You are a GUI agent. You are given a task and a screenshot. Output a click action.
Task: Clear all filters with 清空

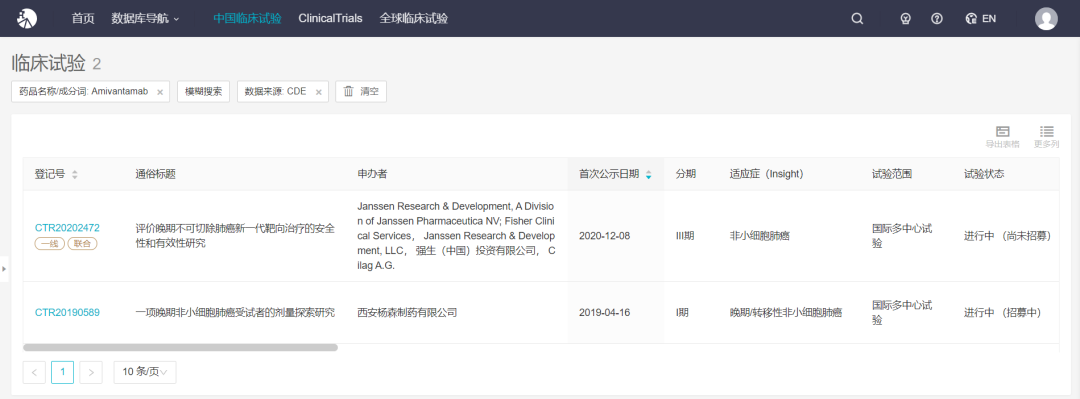[x=361, y=91]
